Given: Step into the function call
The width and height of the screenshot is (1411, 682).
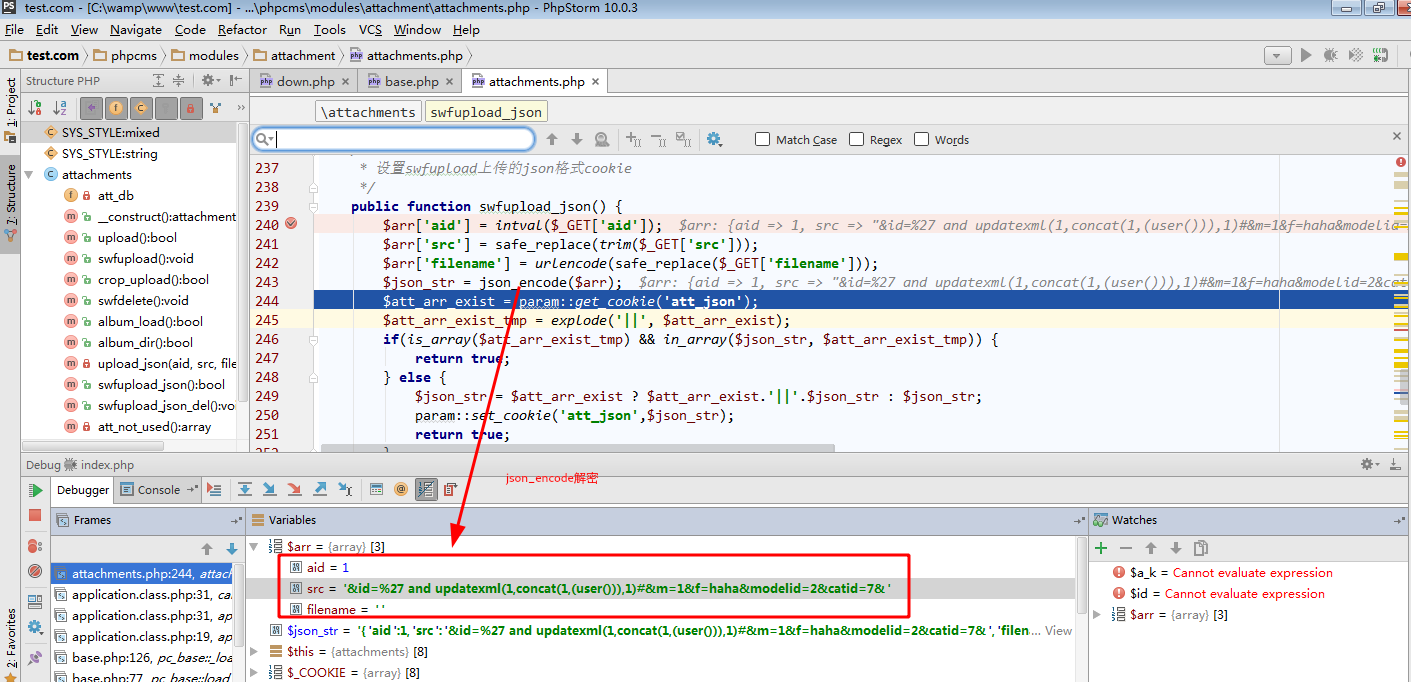Looking at the screenshot, I should click(x=271, y=489).
